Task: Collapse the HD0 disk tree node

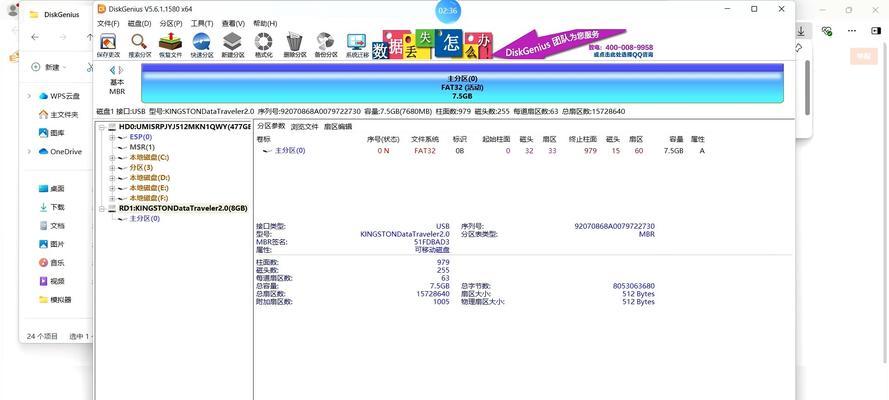Action: point(102,127)
